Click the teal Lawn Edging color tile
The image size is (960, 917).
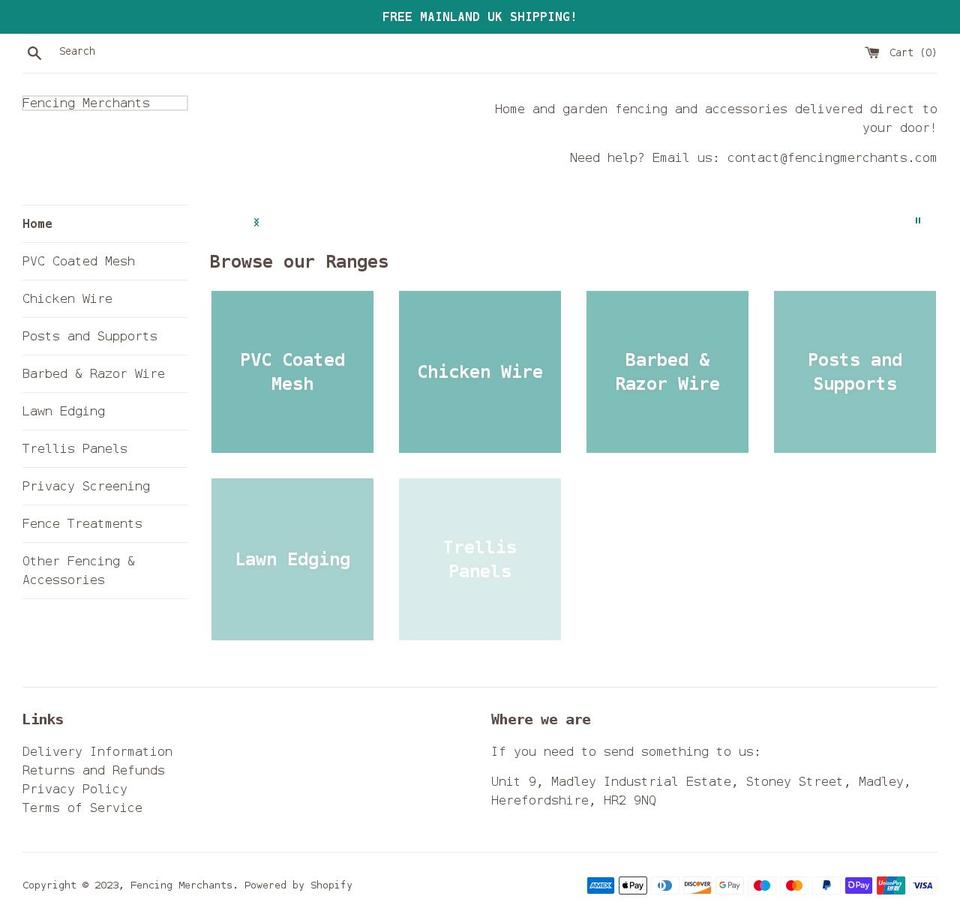click(x=292, y=559)
